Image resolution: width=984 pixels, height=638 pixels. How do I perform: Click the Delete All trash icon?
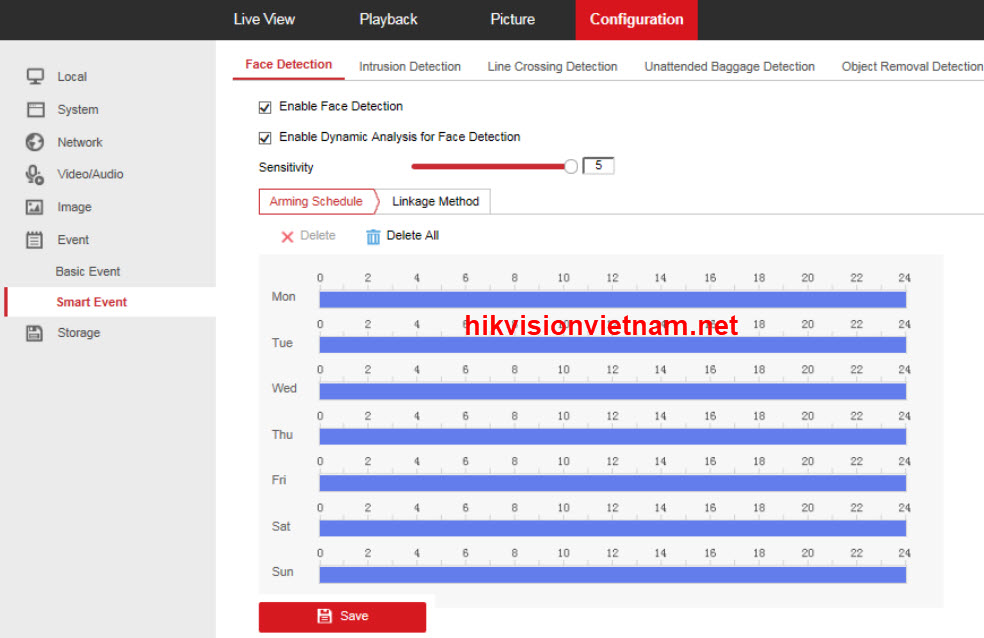373,236
